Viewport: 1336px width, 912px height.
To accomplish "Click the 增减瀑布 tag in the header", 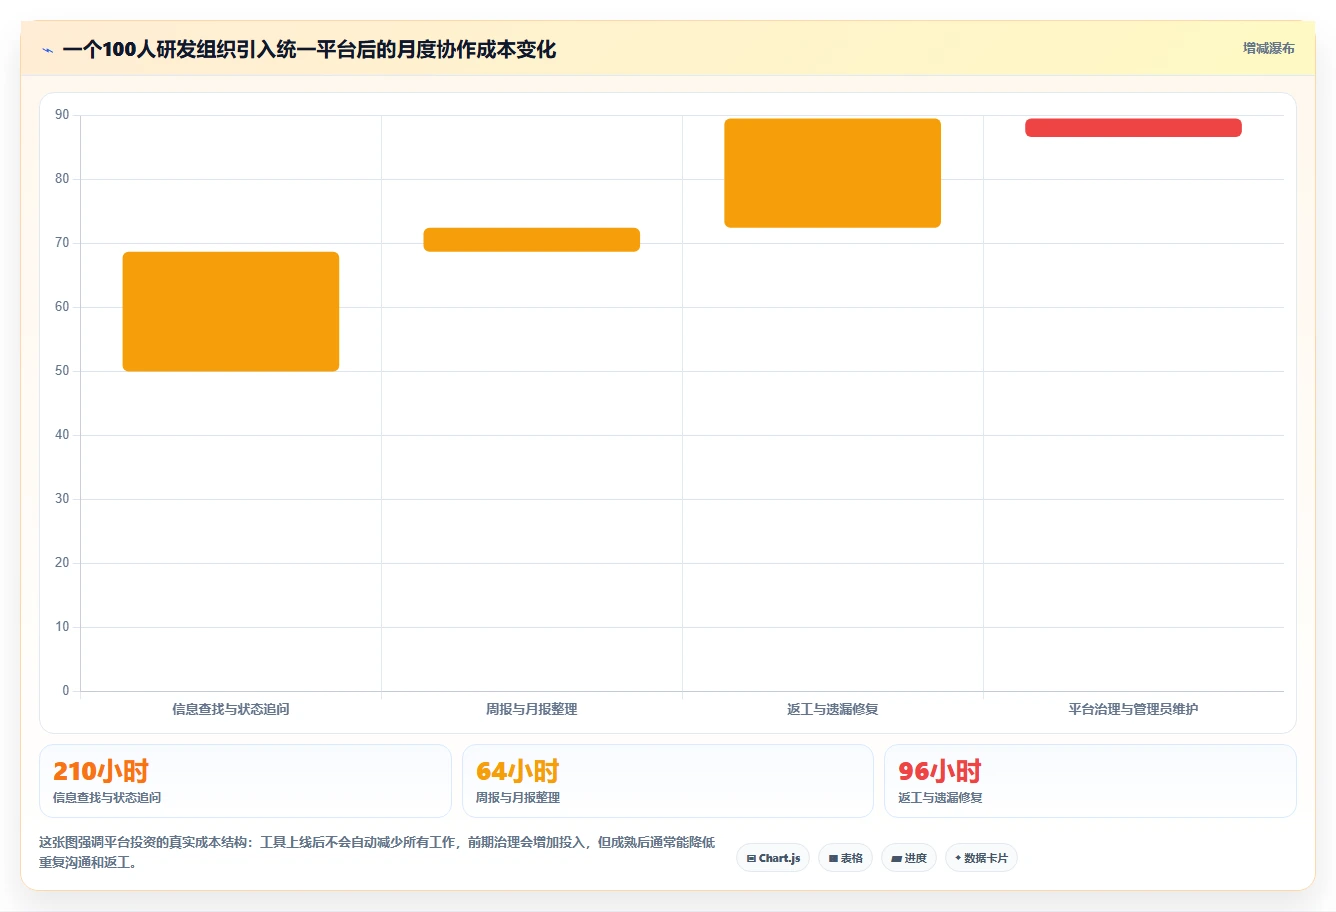I will coord(1268,48).
